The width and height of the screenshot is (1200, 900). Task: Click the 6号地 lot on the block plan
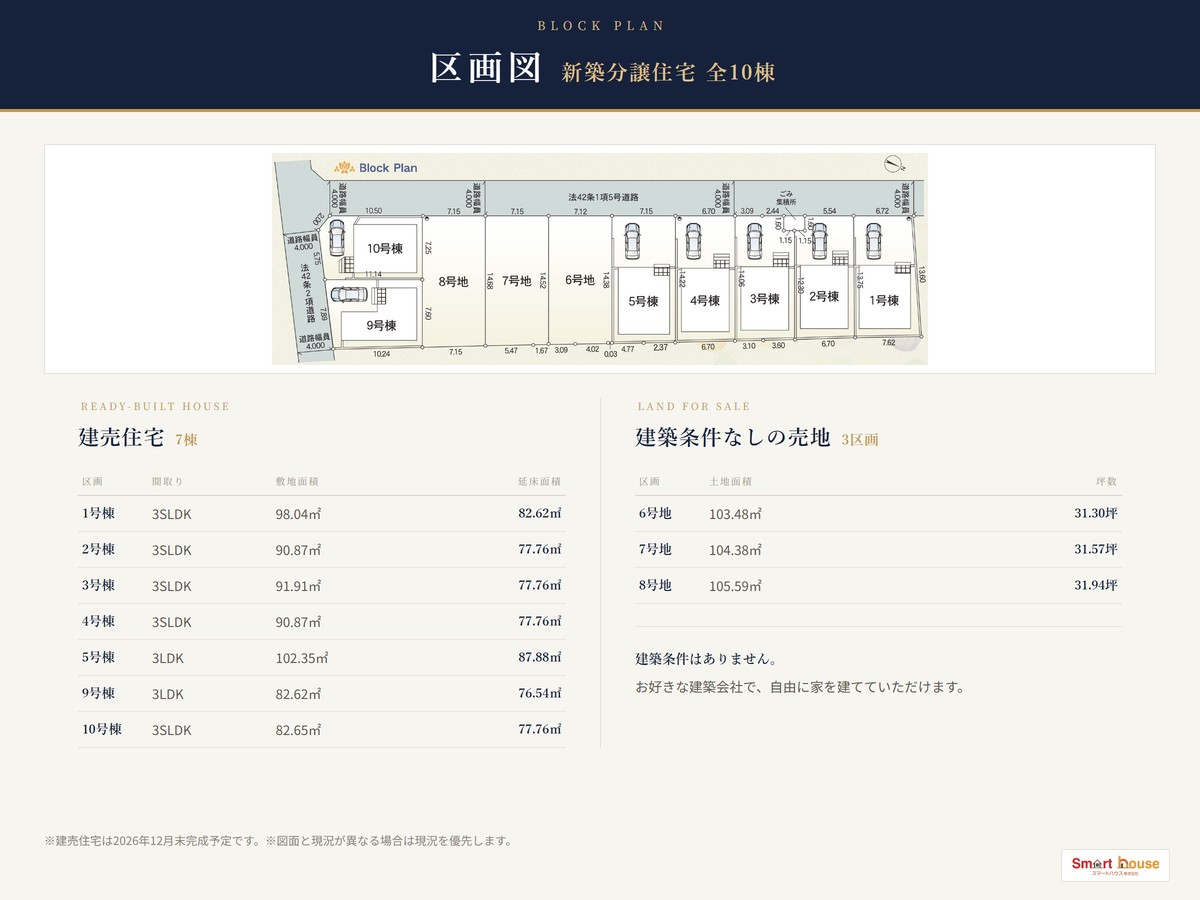580,281
